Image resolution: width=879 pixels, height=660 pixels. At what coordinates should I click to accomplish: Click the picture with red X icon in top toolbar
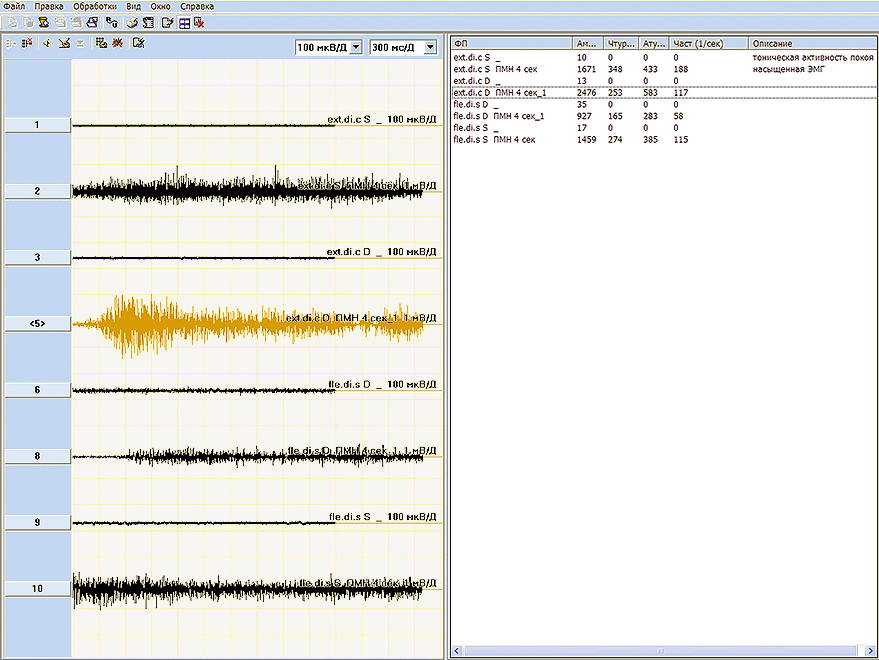coord(199,23)
